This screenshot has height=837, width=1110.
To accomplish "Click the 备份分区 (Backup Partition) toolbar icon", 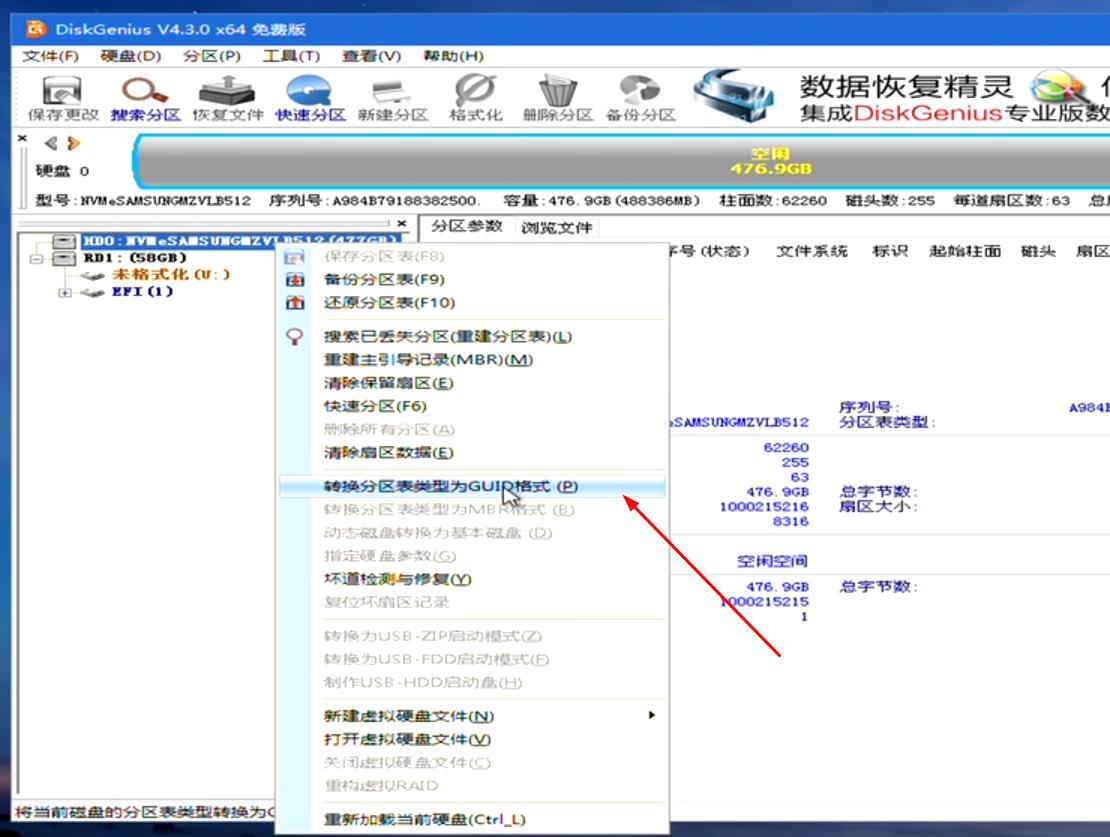I will click(x=640, y=92).
